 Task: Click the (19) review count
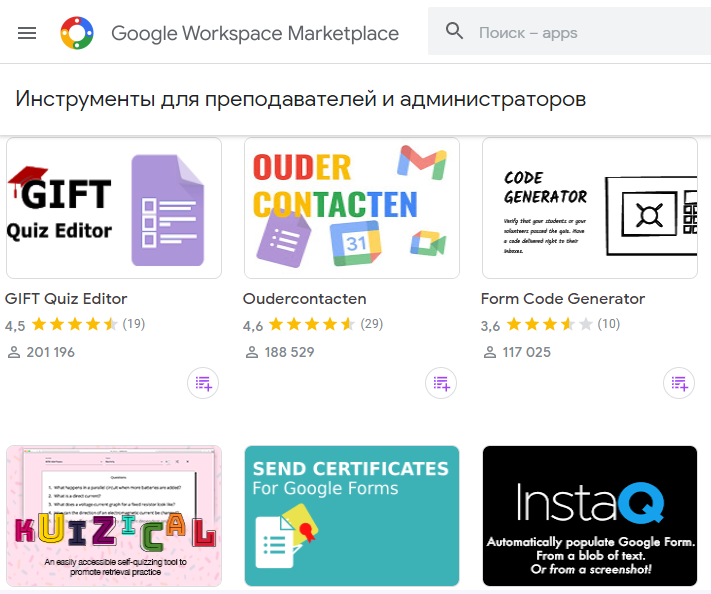(x=134, y=324)
